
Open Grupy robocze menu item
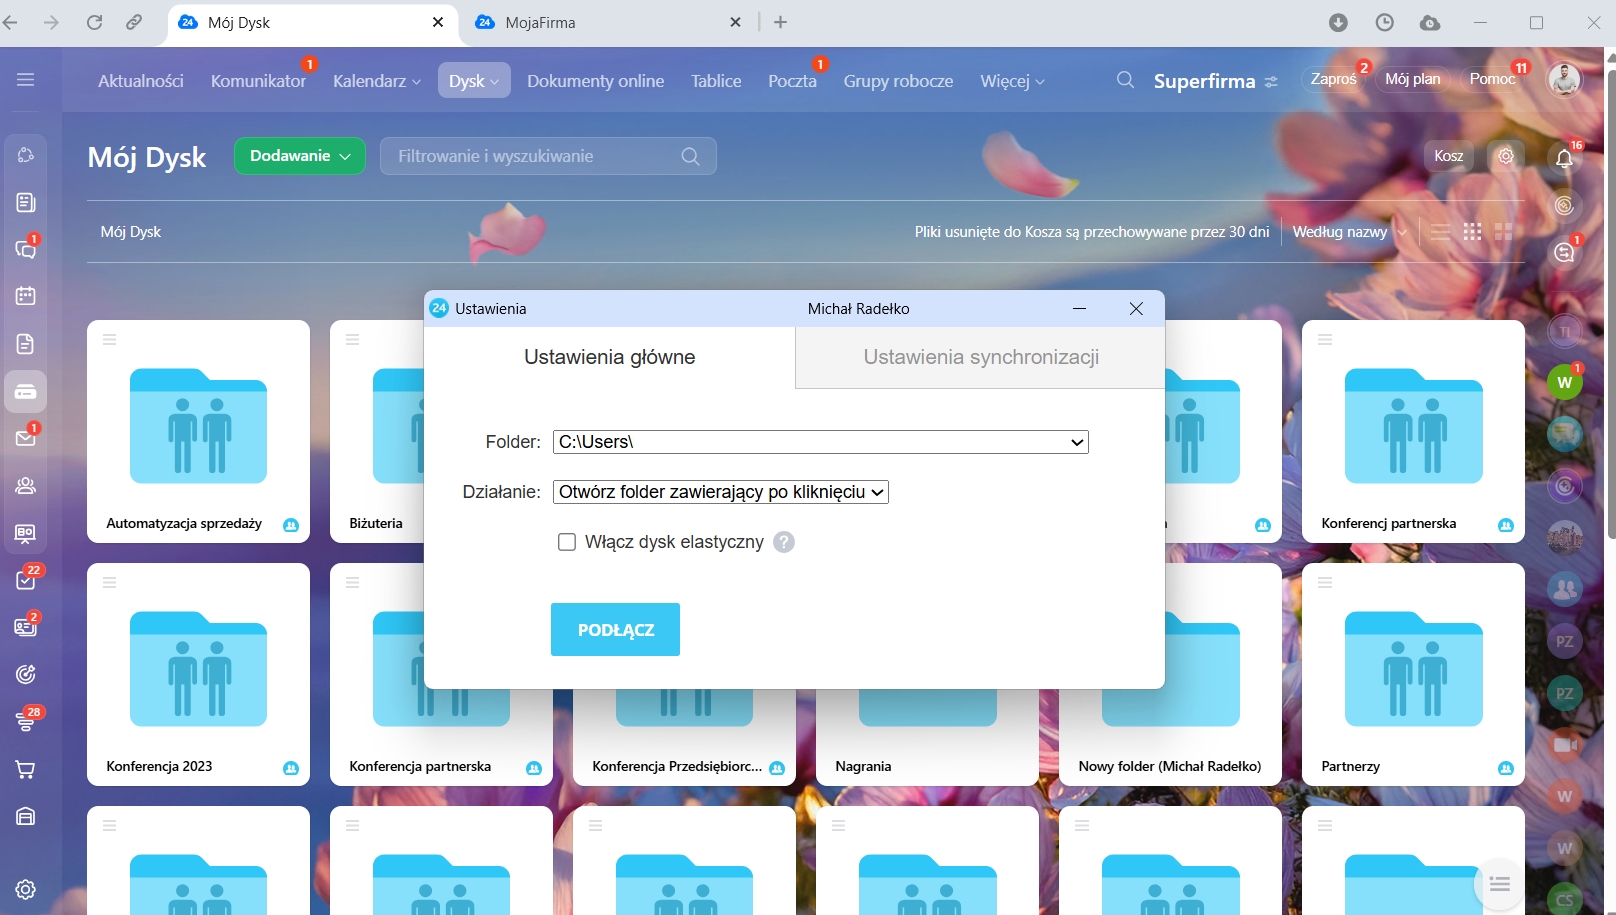898,81
